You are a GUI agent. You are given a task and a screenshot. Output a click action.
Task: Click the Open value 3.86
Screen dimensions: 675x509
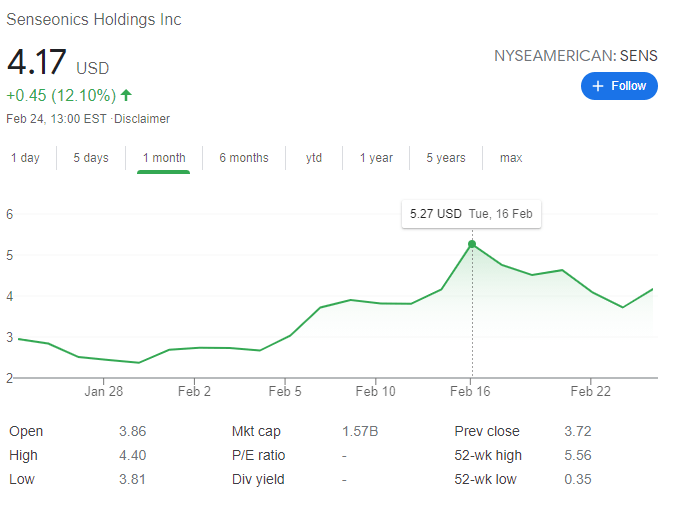133,431
